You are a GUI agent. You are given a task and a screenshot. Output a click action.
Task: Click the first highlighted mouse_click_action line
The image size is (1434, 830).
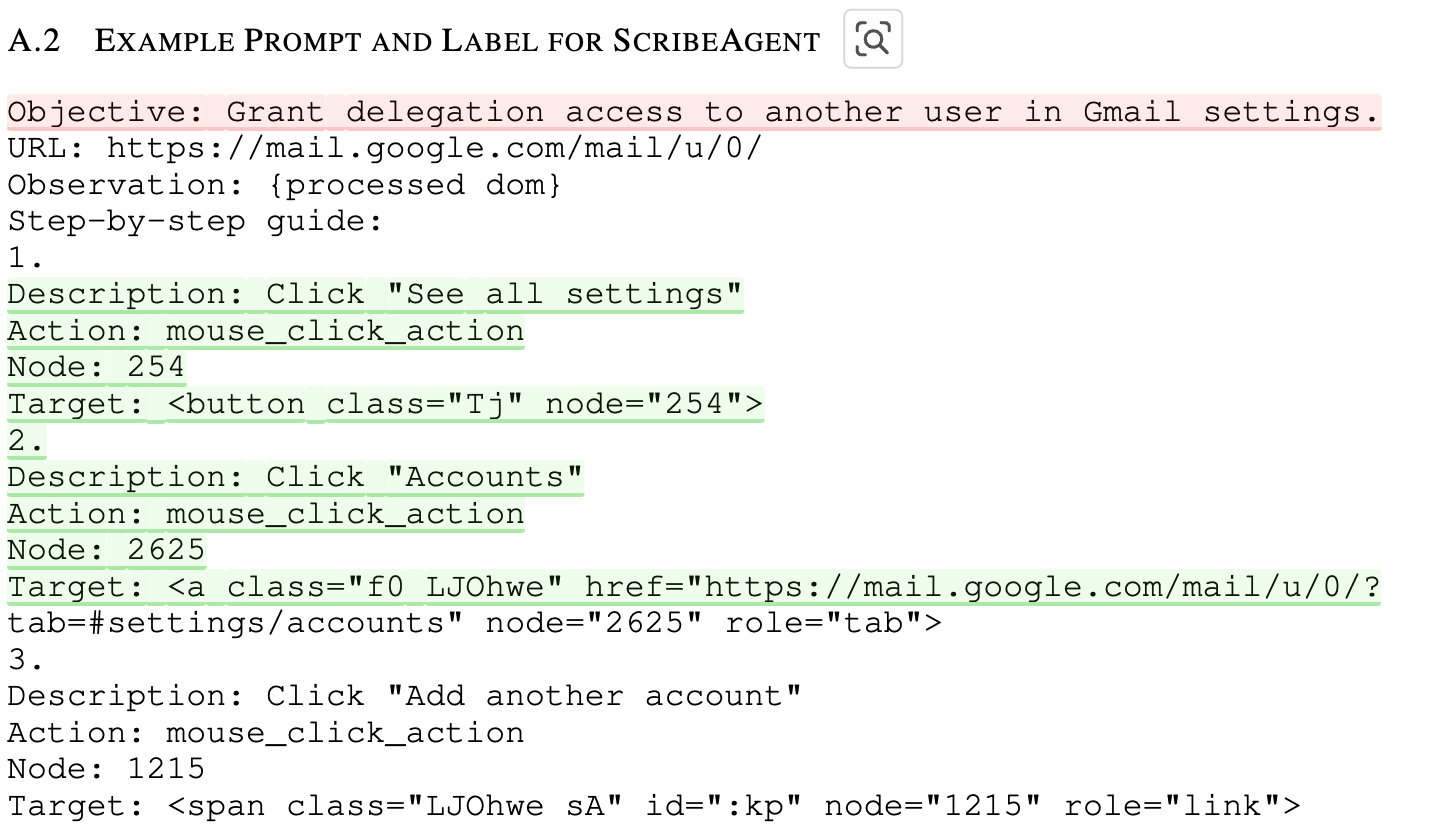[266, 331]
